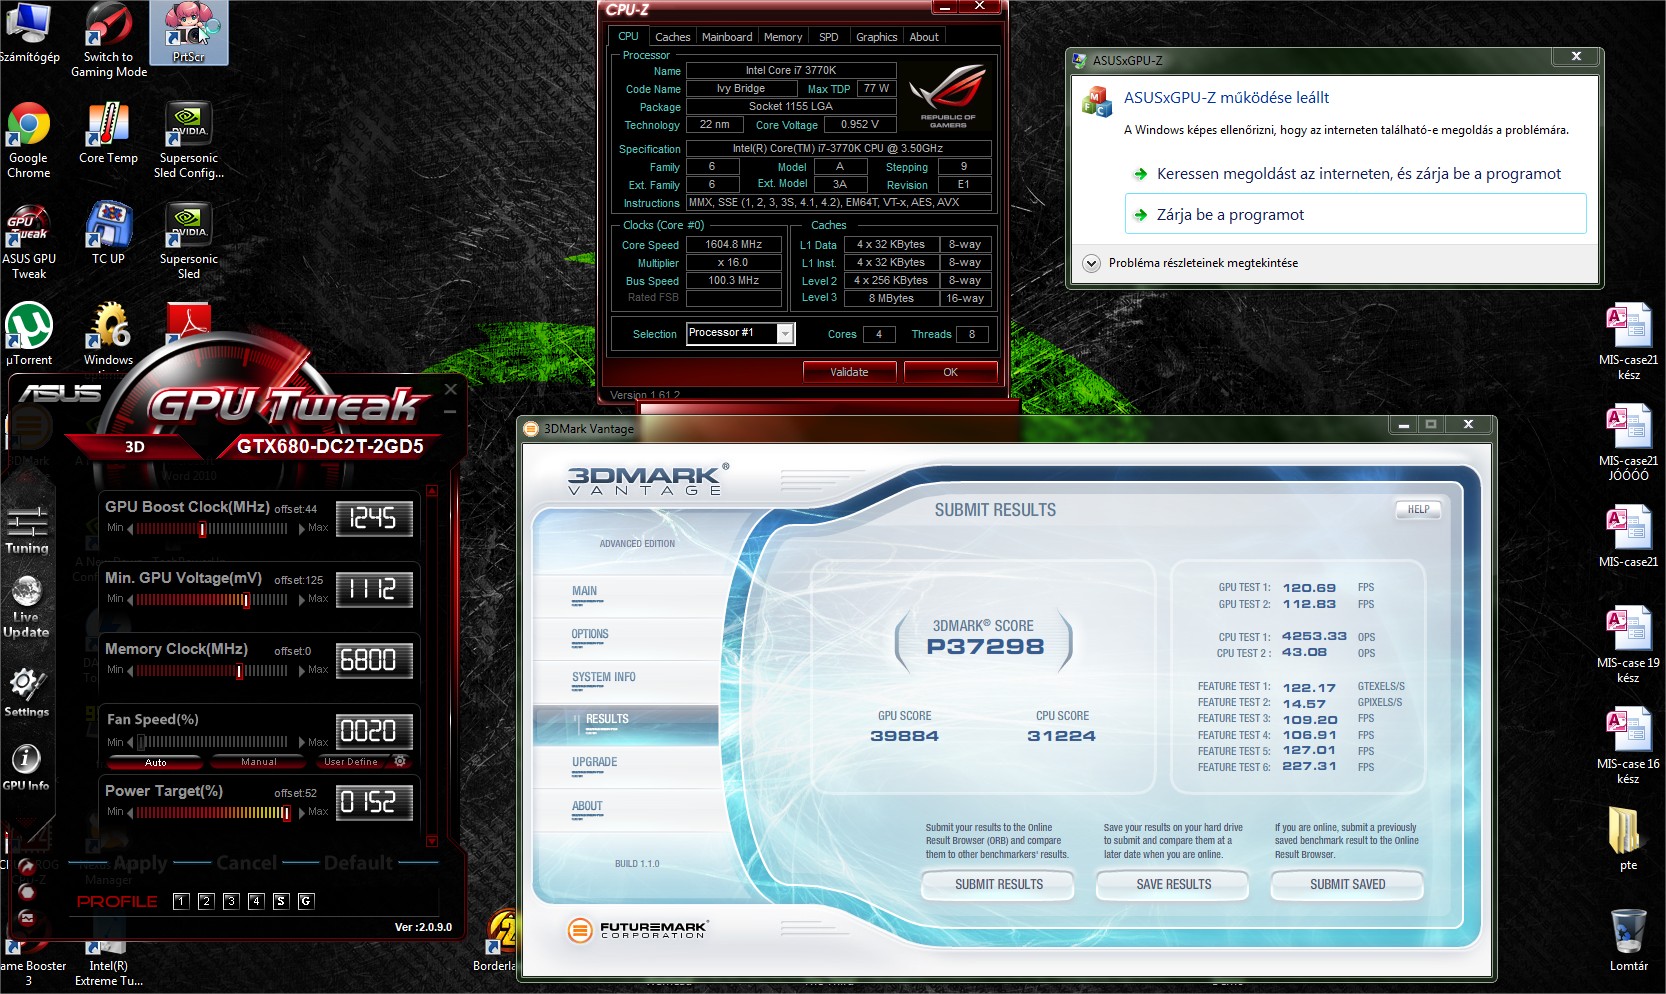The width and height of the screenshot is (1666, 994).
Task: Select the PrtScr desktop shortcut
Action: (x=189, y=33)
